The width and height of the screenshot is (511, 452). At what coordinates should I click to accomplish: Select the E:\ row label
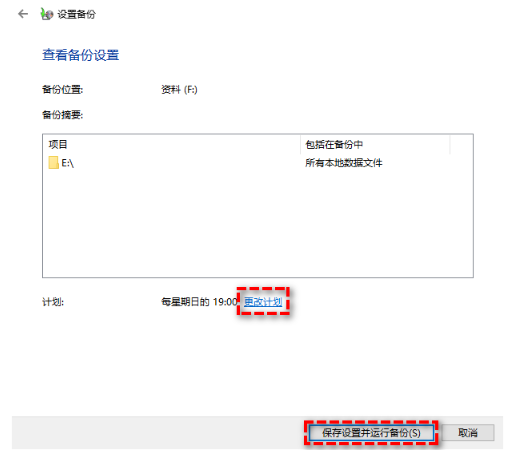coord(68,163)
